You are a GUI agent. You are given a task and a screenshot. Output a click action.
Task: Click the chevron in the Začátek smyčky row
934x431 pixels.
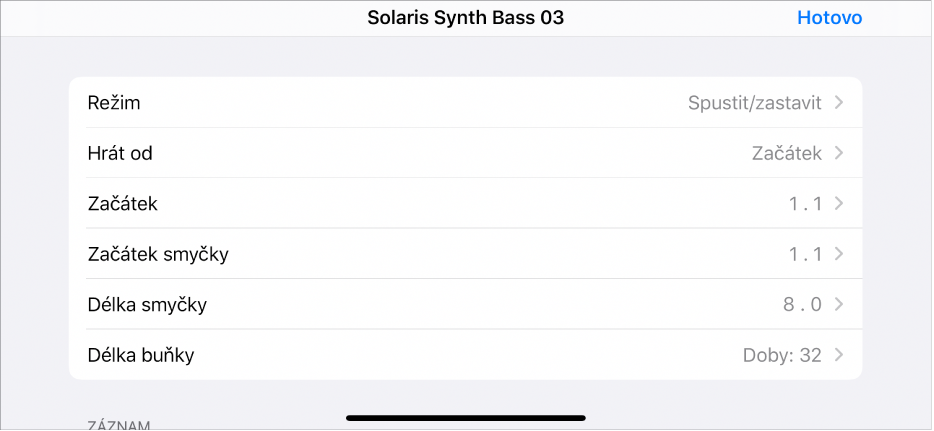[x=839, y=254]
